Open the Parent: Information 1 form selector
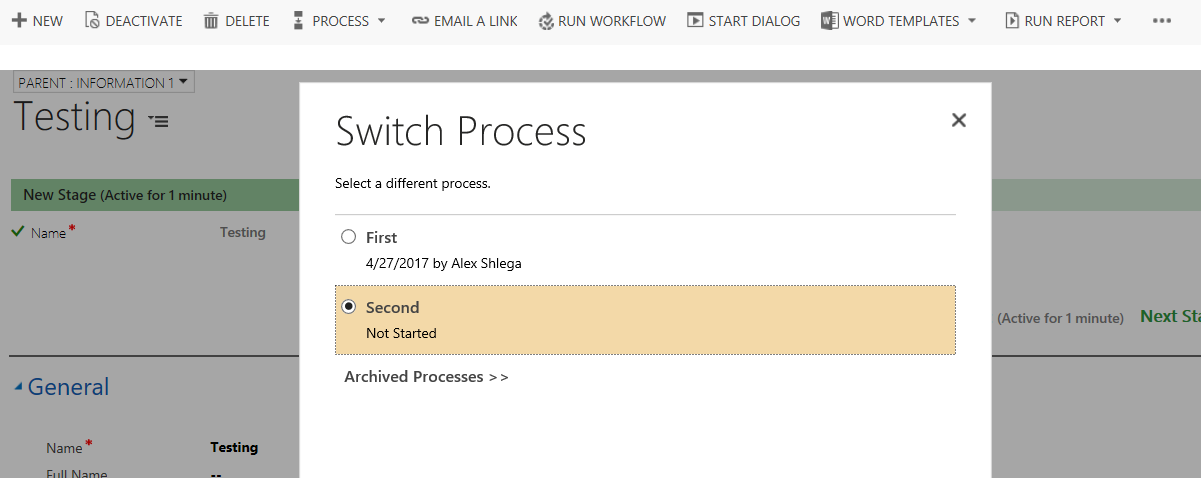This screenshot has width=1201, height=478. tap(104, 83)
